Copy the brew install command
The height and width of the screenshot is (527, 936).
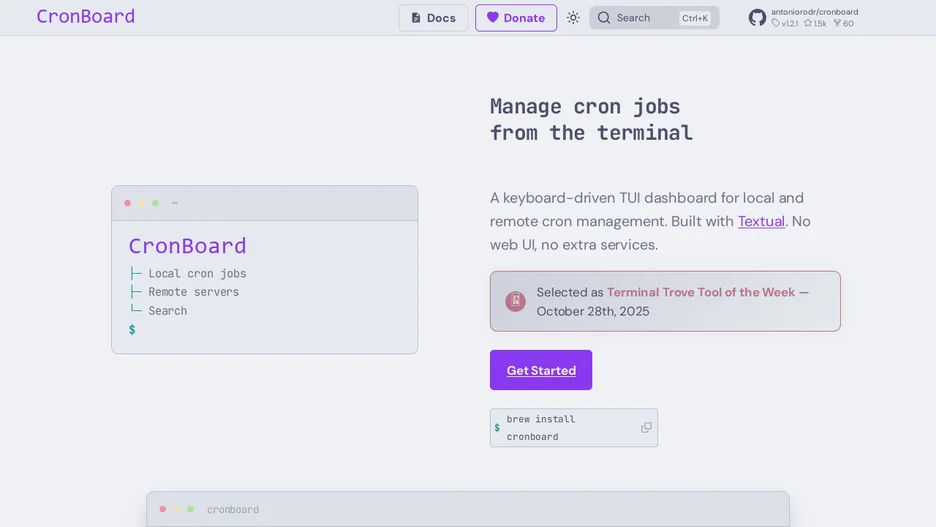pos(646,427)
